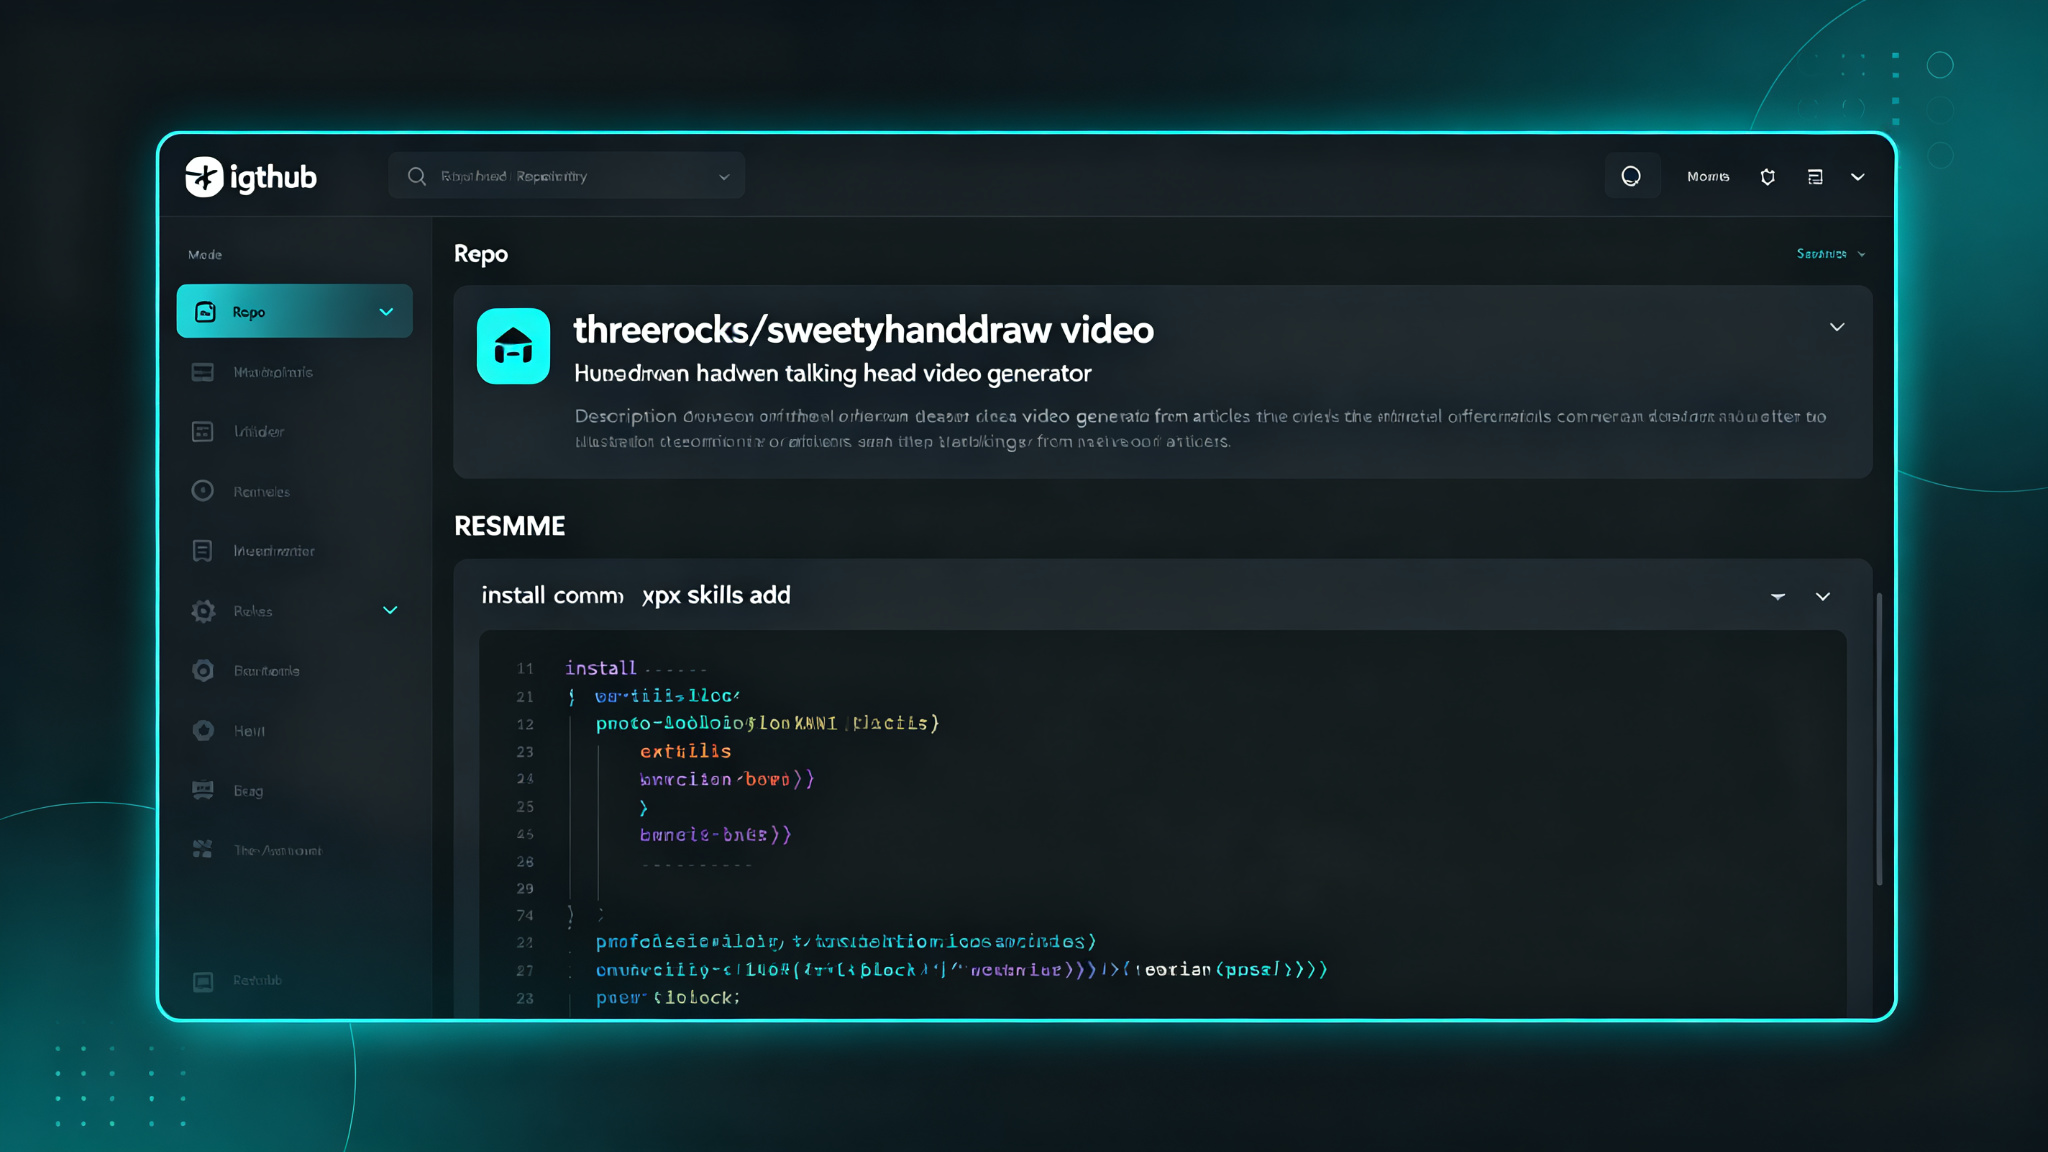Click the list panel icon next to the shield
Viewport: 2048px width, 1152px height.
click(x=1815, y=177)
